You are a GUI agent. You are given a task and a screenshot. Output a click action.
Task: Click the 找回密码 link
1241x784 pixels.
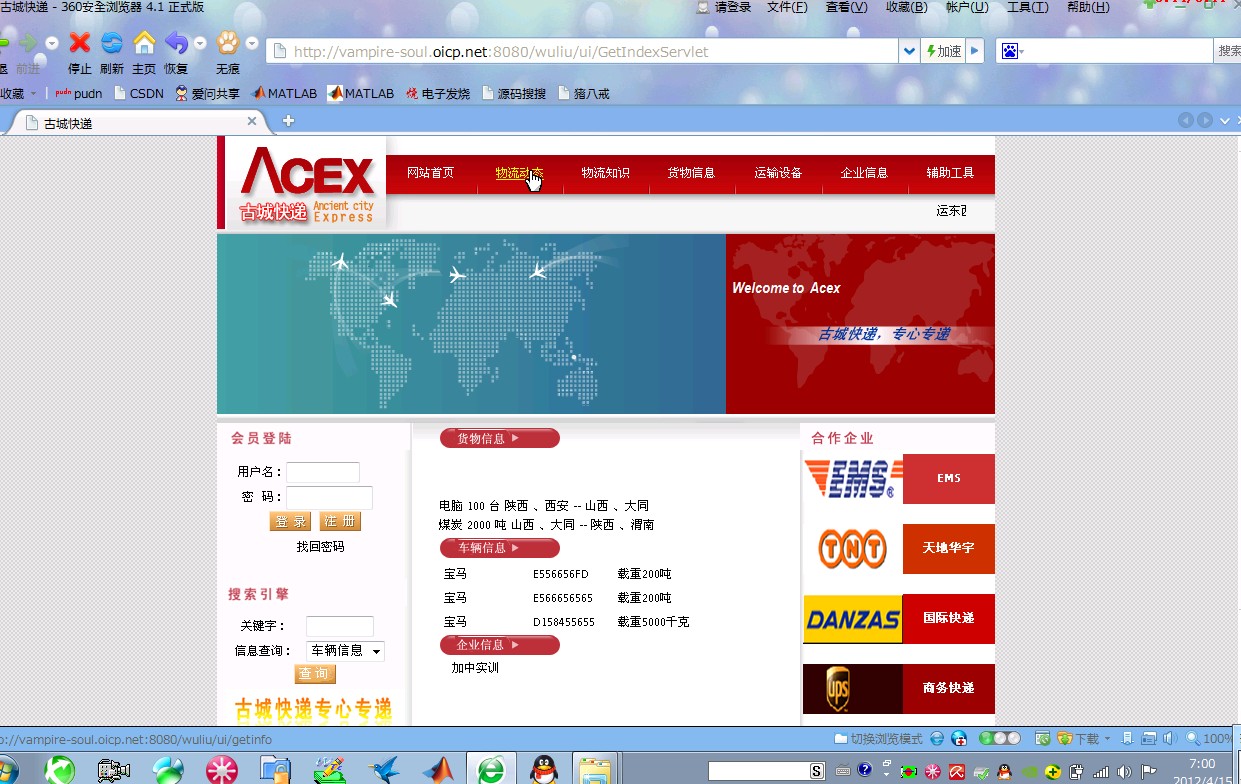[320, 547]
